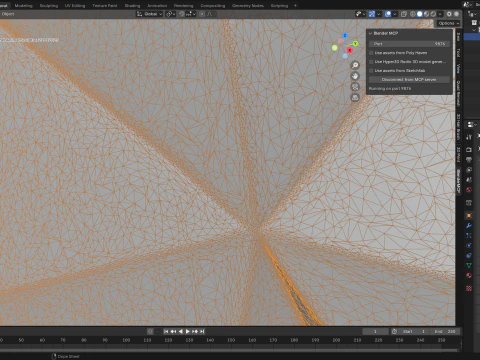
Task: Open the pivot point dropdown
Action: (x=171, y=14)
